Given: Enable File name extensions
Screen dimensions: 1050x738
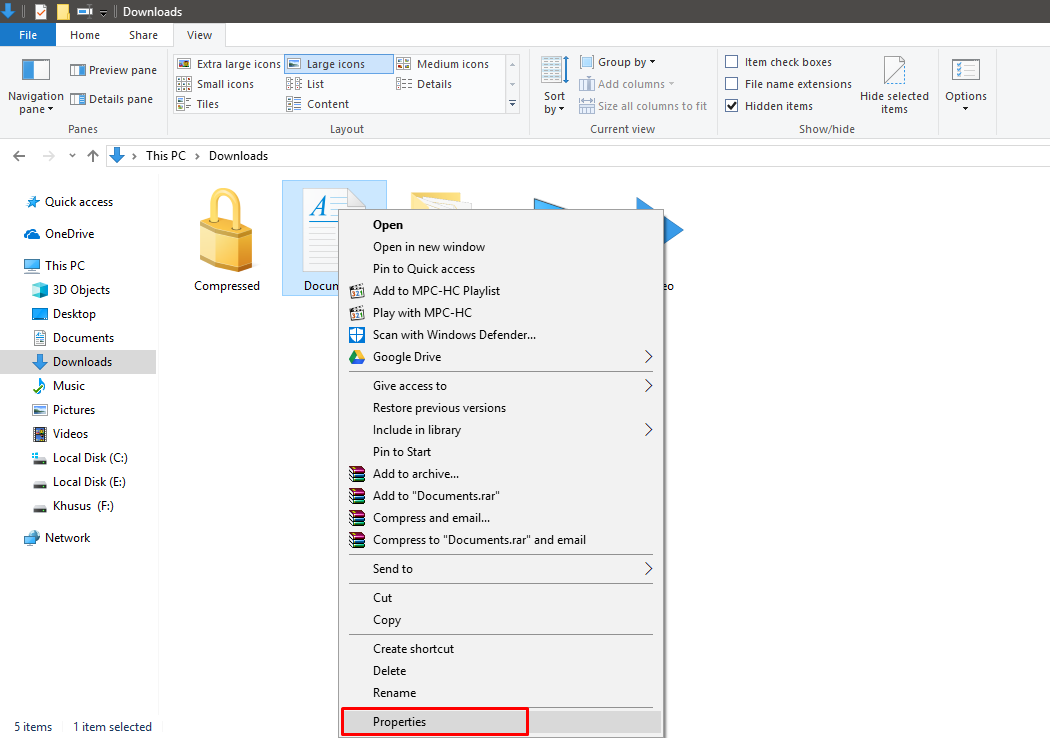Looking at the screenshot, I should [x=732, y=84].
